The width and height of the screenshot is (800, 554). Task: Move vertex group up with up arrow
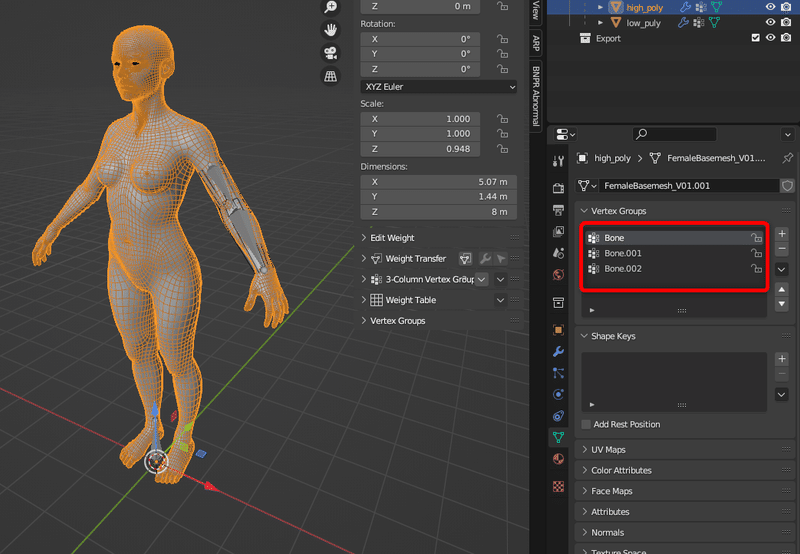(782, 289)
